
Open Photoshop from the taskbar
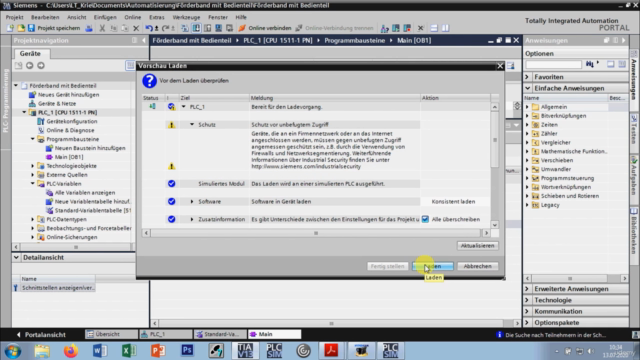pos(187,351)
